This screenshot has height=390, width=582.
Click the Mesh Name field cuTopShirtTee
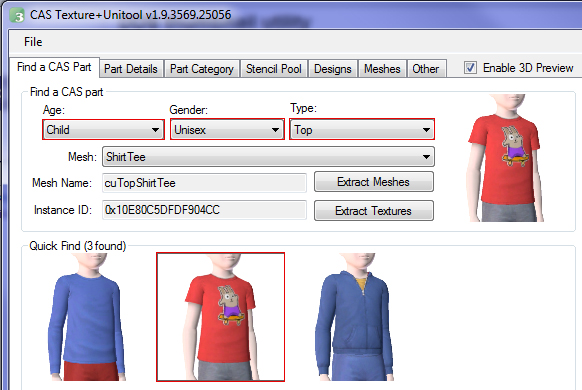204,183
